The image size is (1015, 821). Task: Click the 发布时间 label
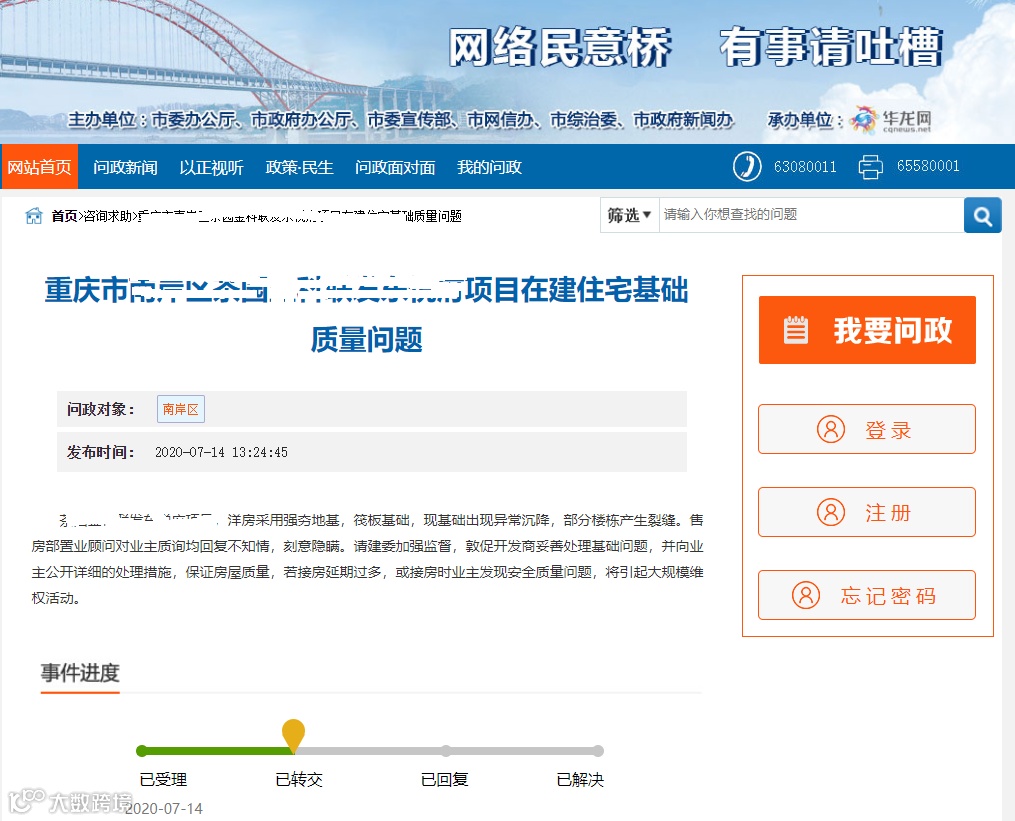(x=101, y=452)
